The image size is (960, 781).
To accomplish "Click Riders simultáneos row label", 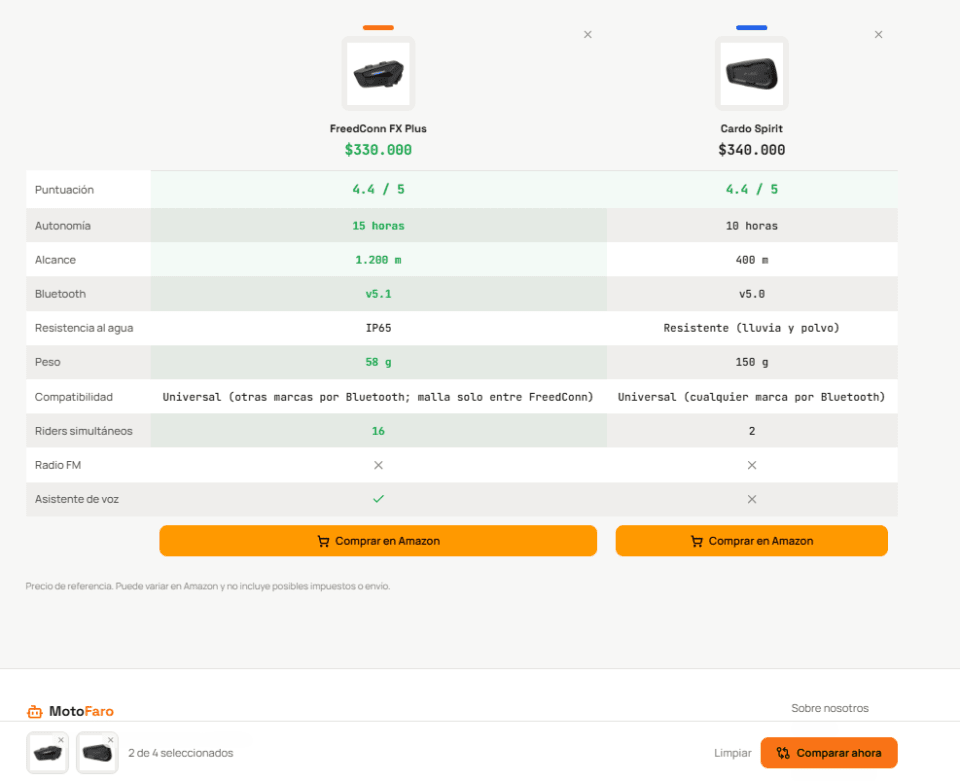I will (x=83, y=431).
